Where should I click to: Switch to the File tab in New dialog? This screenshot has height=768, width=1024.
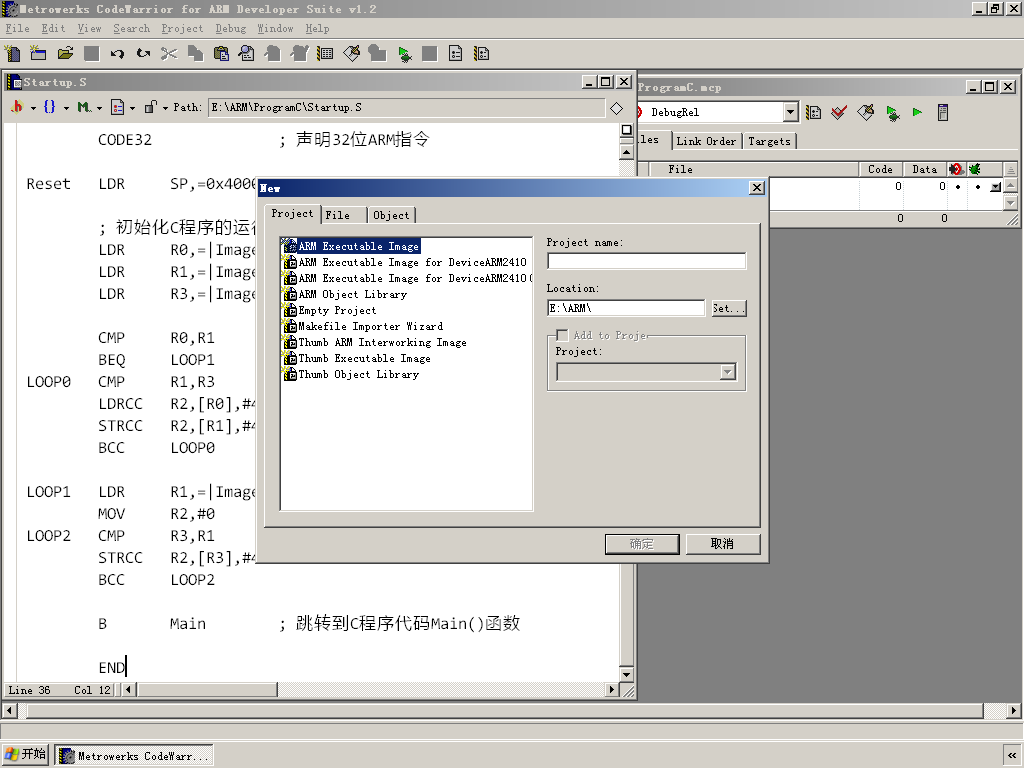338,215
